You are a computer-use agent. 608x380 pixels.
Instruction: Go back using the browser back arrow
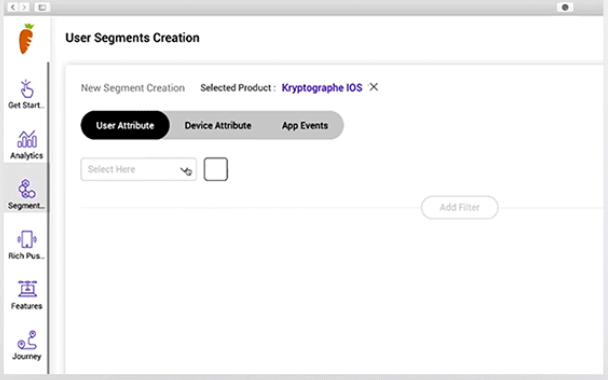pos(13,7)
